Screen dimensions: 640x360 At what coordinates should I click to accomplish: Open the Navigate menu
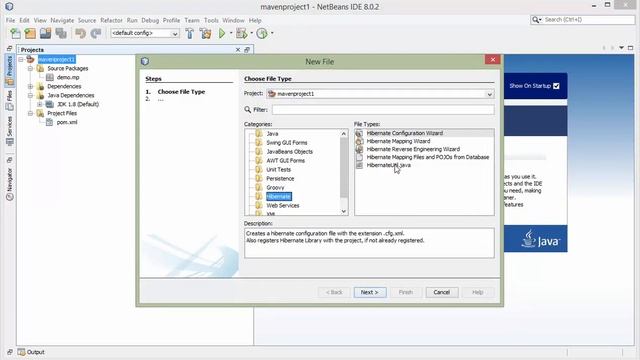coord(62,20)
